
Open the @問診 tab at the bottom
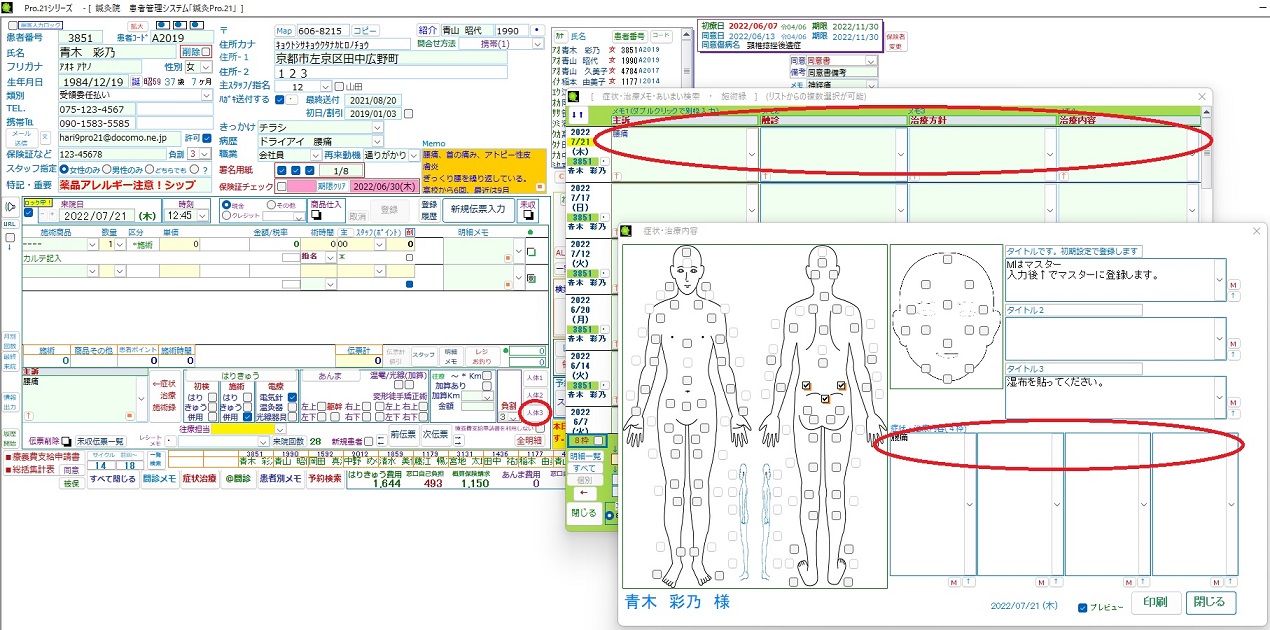point(237,480)
